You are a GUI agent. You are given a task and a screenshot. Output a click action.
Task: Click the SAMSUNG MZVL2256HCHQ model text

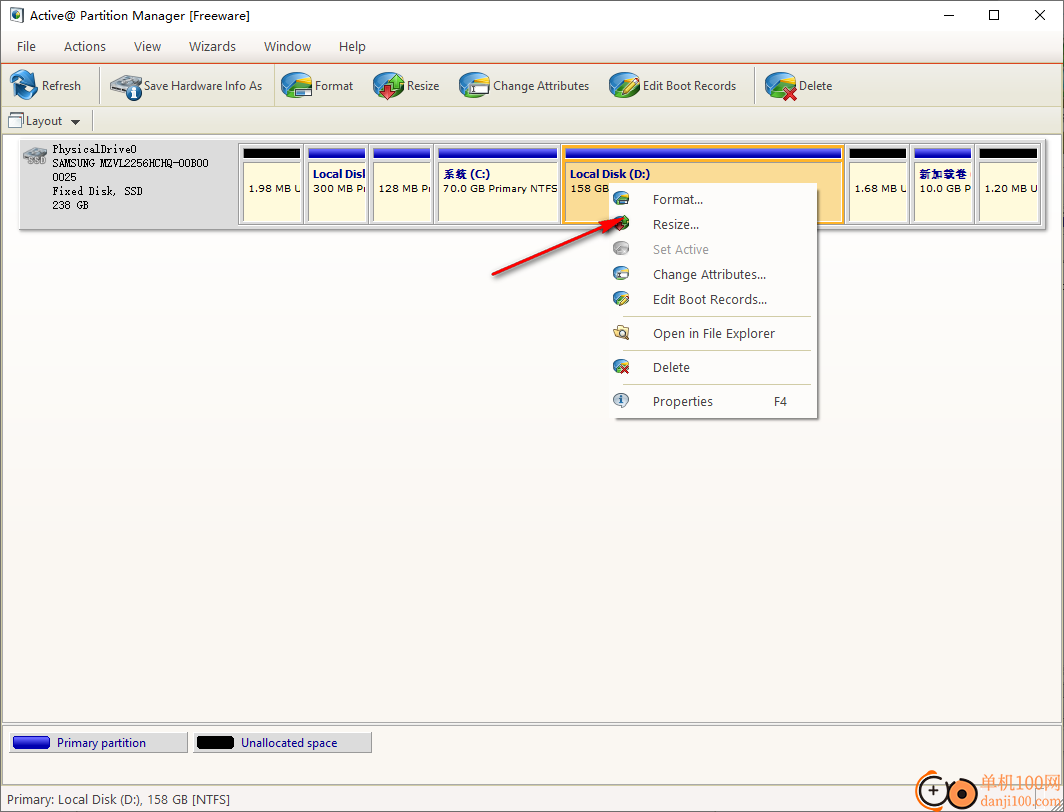point(130,163)
